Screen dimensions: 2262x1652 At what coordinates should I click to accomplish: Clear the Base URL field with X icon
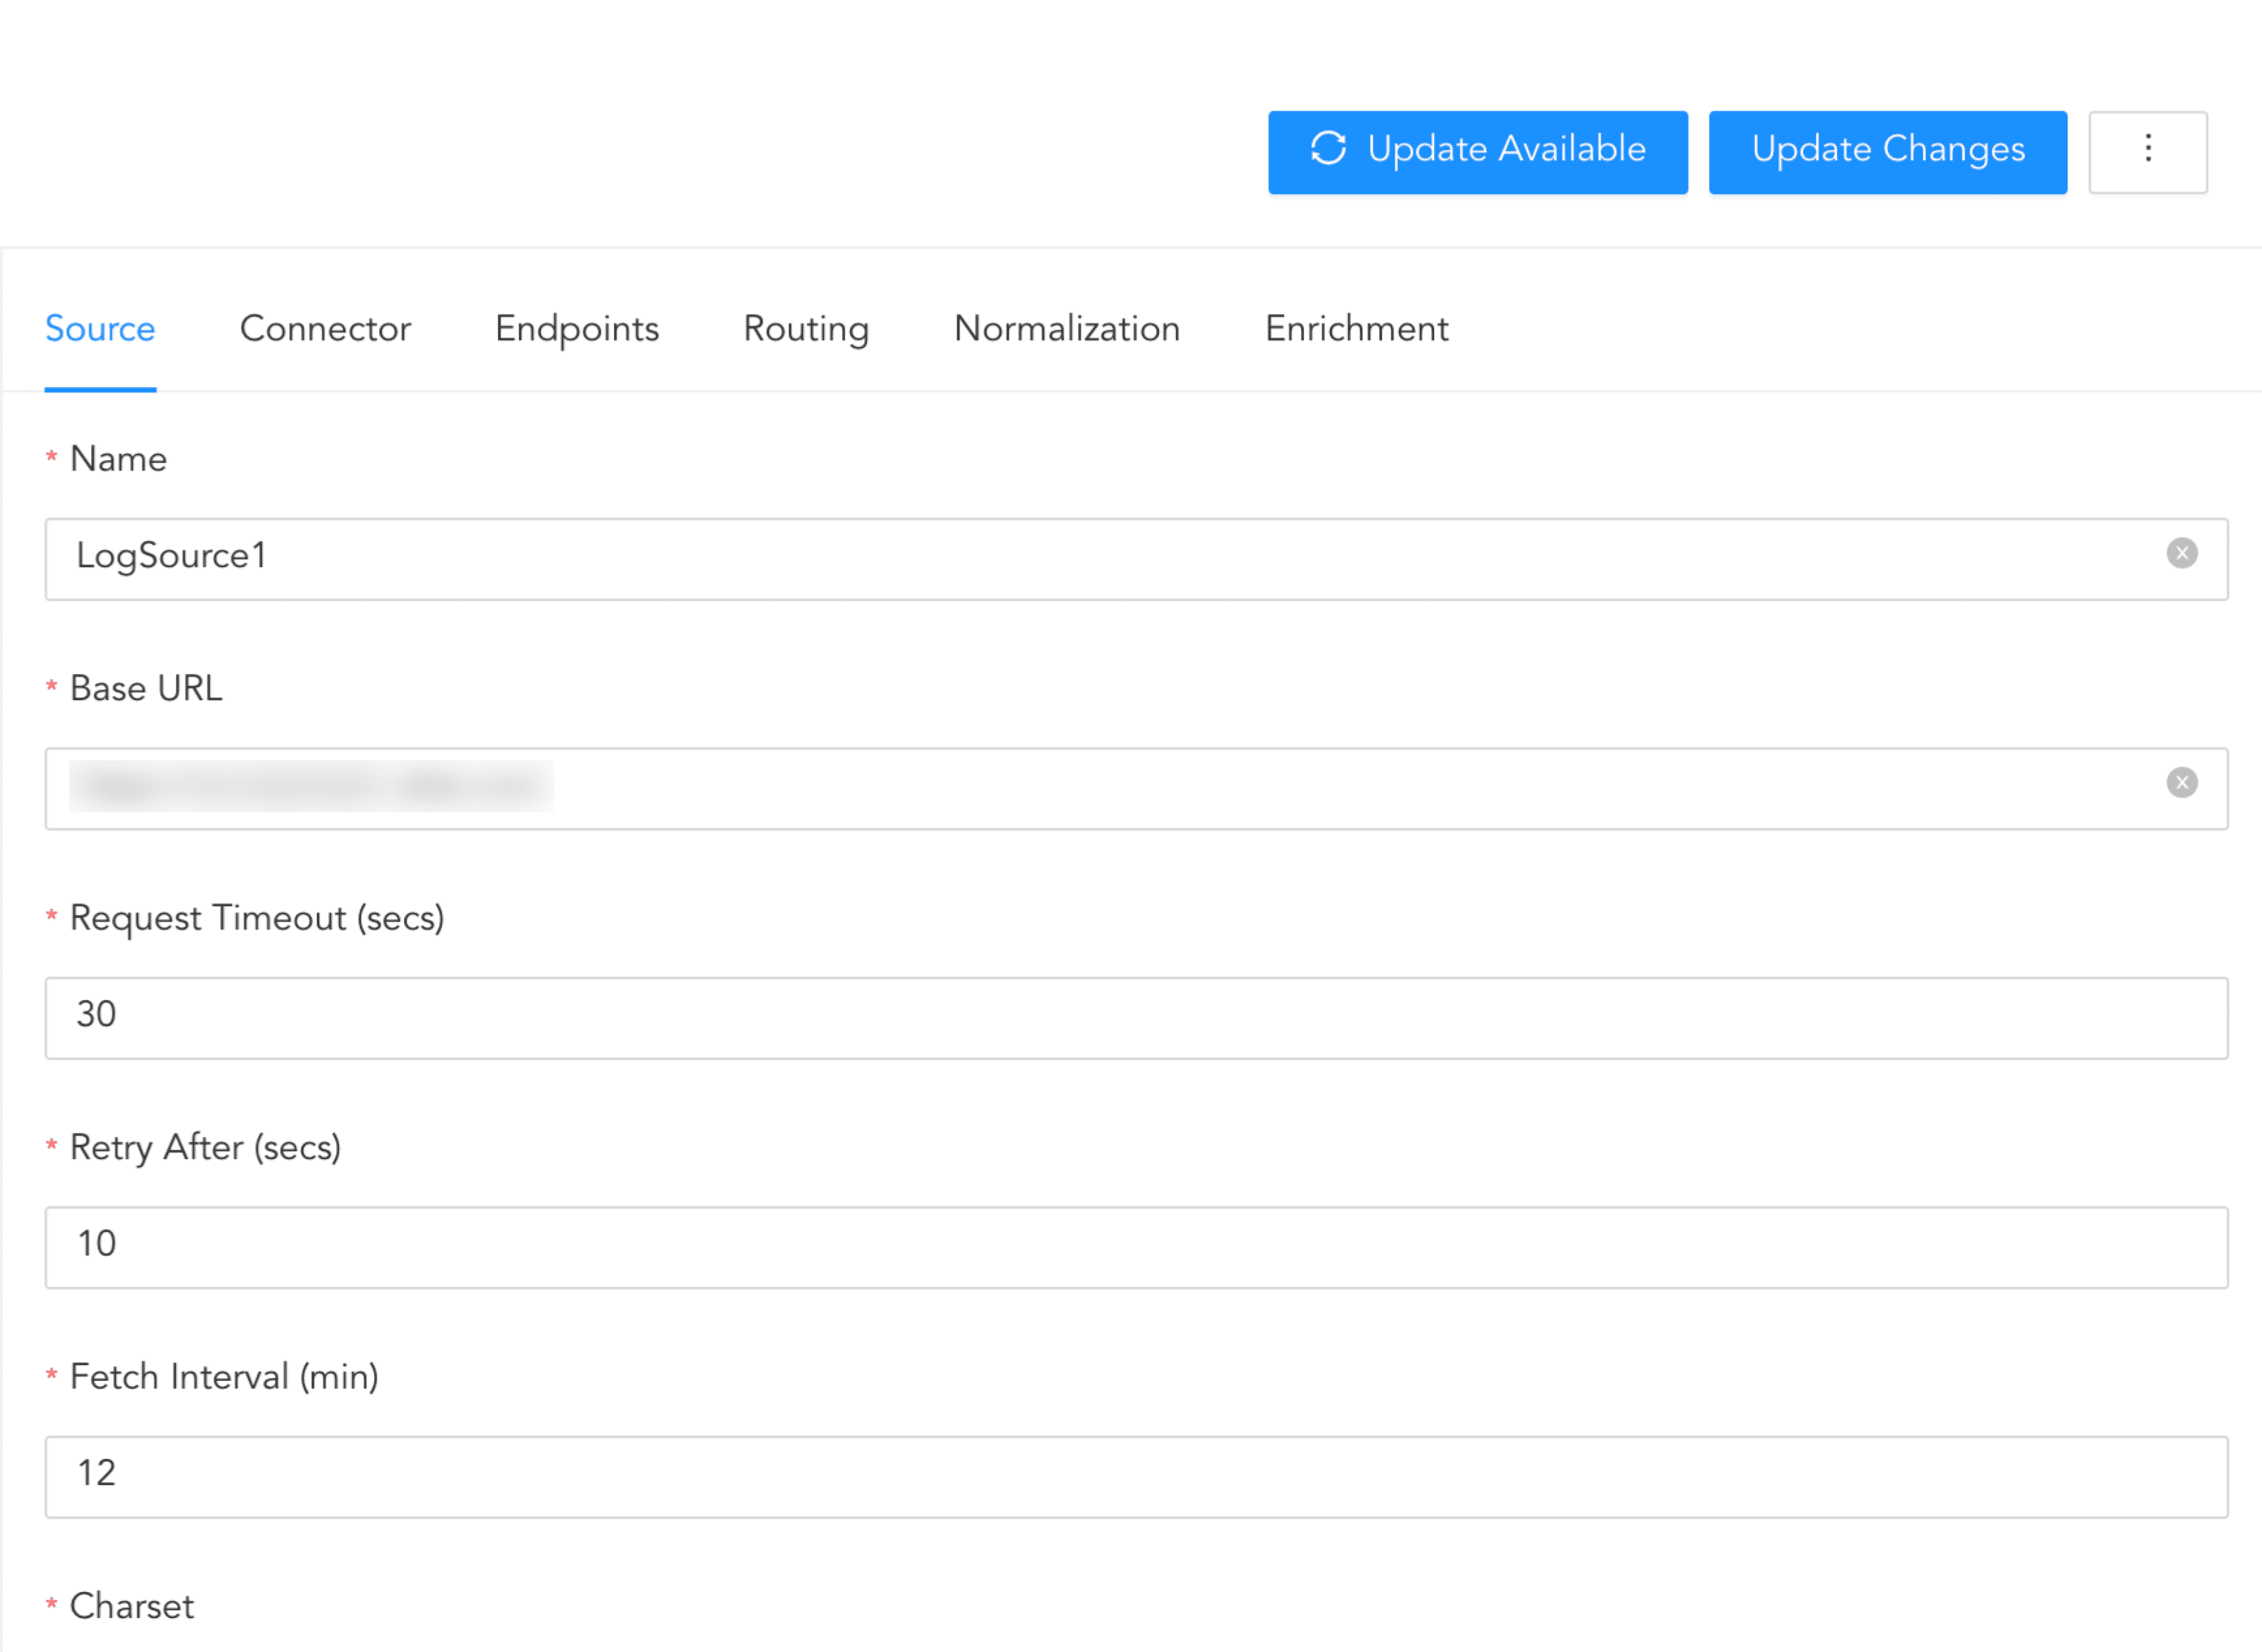point(2181,783)
